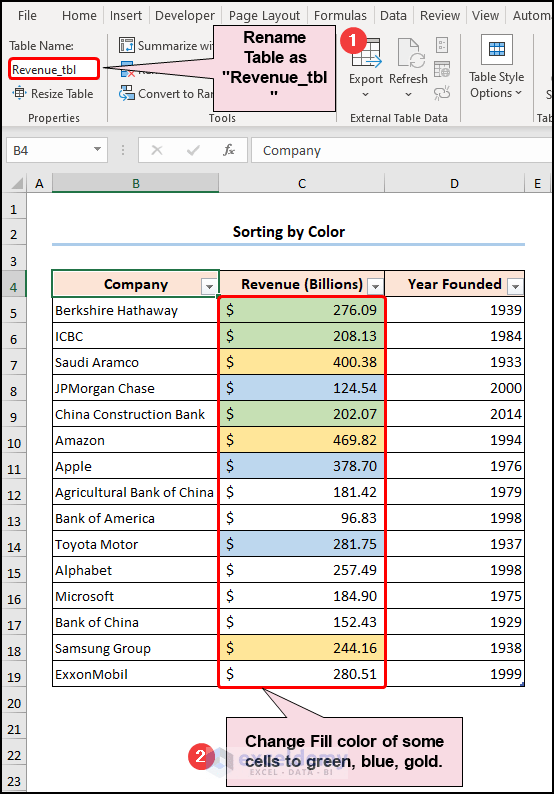Expand the Name Box dropdown
The image size is (554, 794).
[98, 150]
